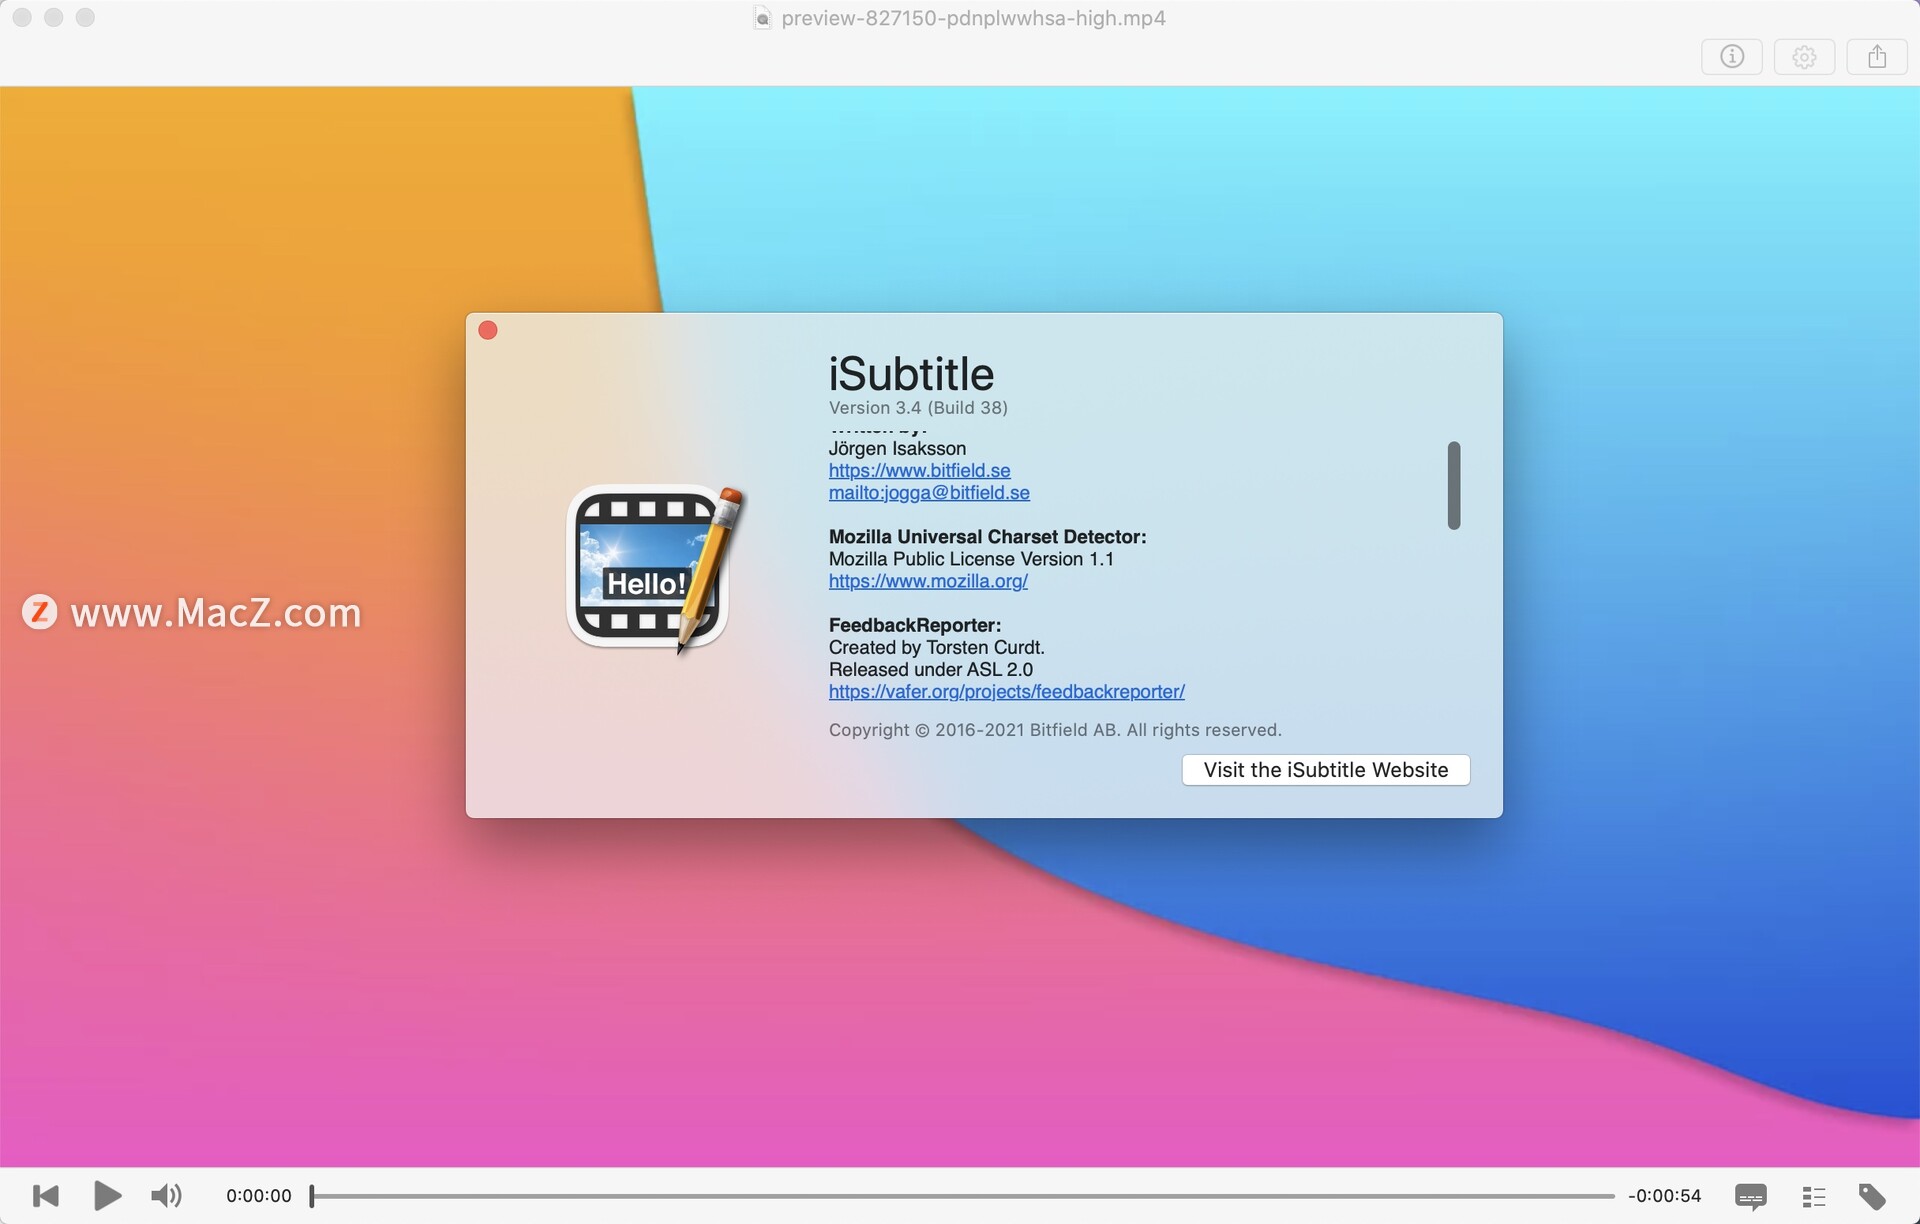This screenshot has width=1920, height=1224.
Task: Click the FeedbackReporter heading
Action: tap(914, 625)
